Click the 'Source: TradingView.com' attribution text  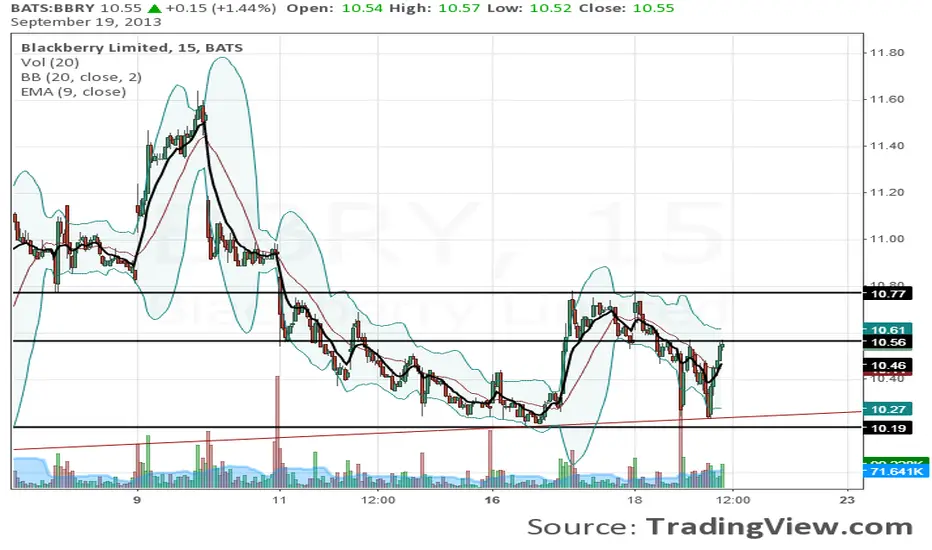click(x=720, y=527)
